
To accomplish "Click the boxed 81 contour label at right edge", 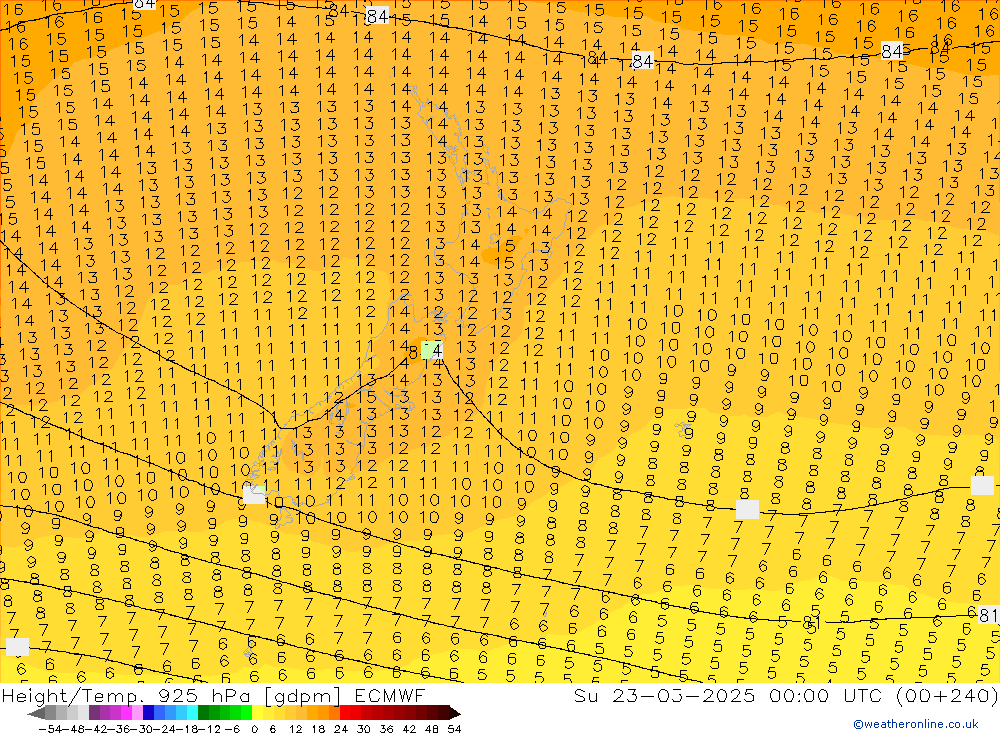I will (x=988, y=615).
